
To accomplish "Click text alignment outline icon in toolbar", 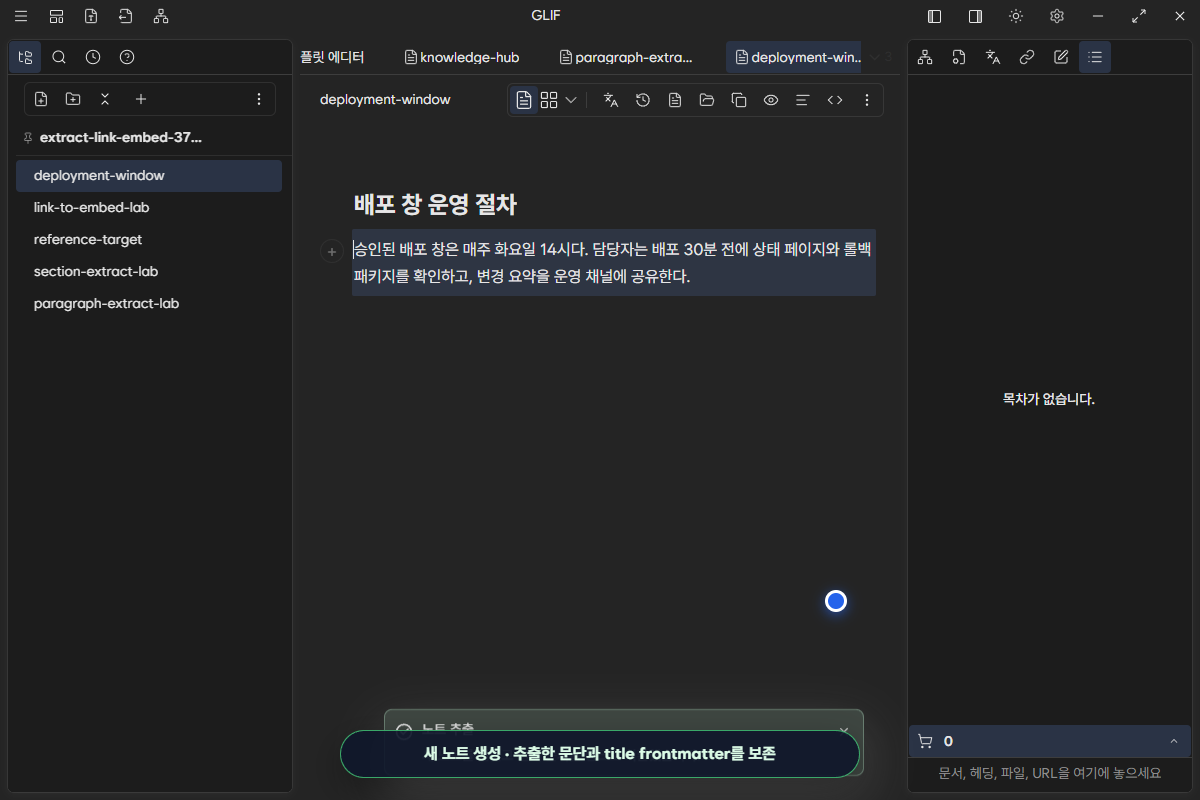I will (x=802, y=100).
